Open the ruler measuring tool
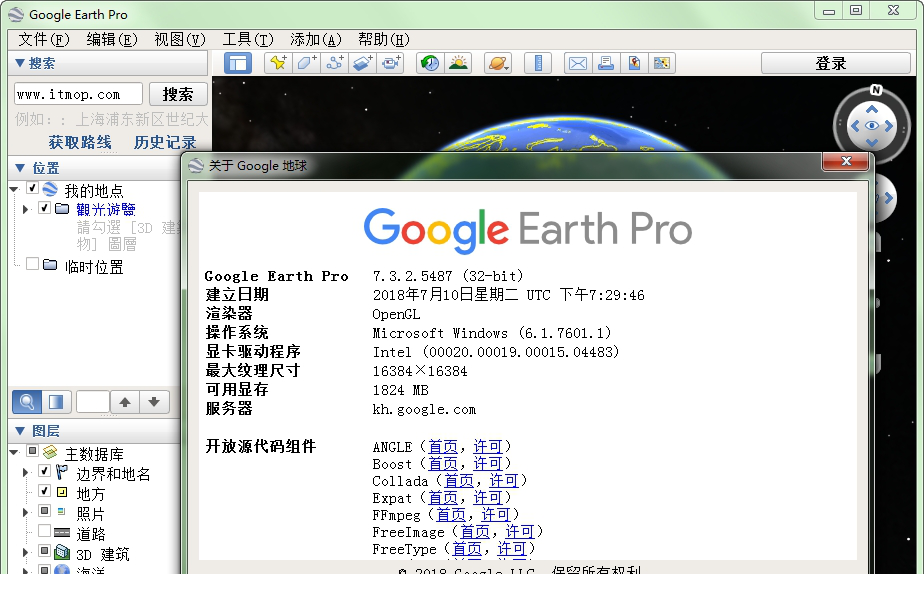Screen dimensions: 924x596 tap(538, 63)
